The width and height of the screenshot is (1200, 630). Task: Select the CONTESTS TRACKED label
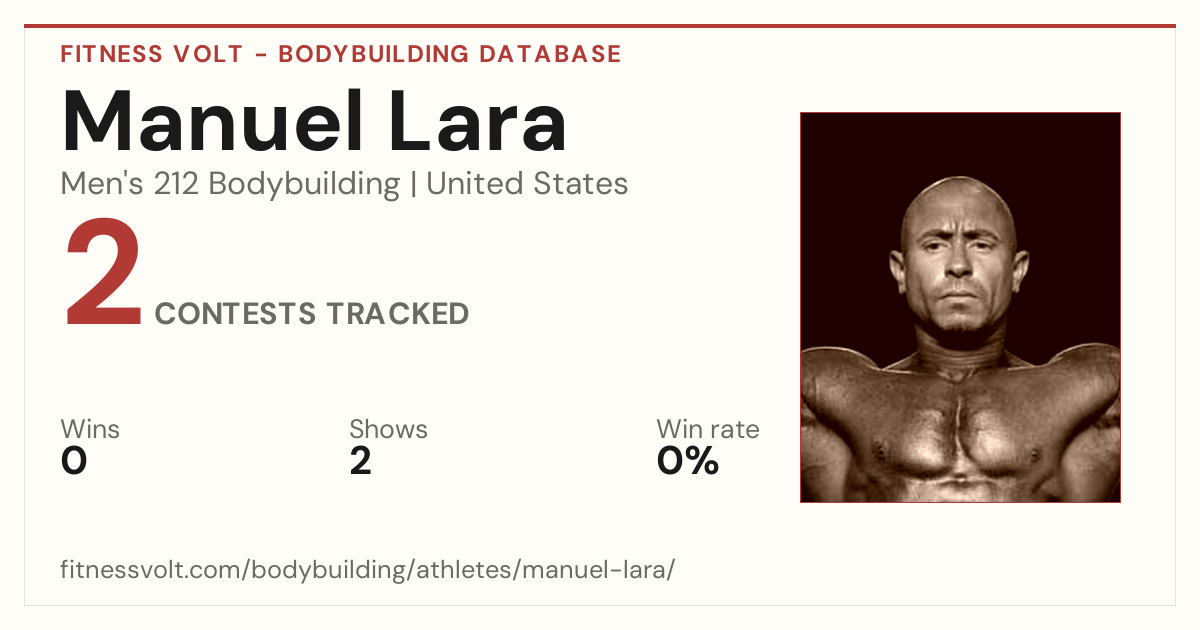click(x=312, y=313)
